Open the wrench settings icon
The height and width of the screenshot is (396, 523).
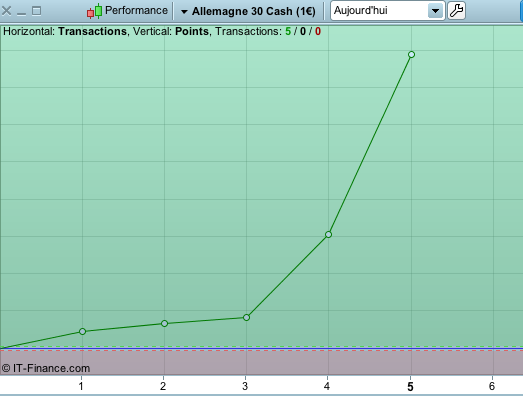coord(456,11)
